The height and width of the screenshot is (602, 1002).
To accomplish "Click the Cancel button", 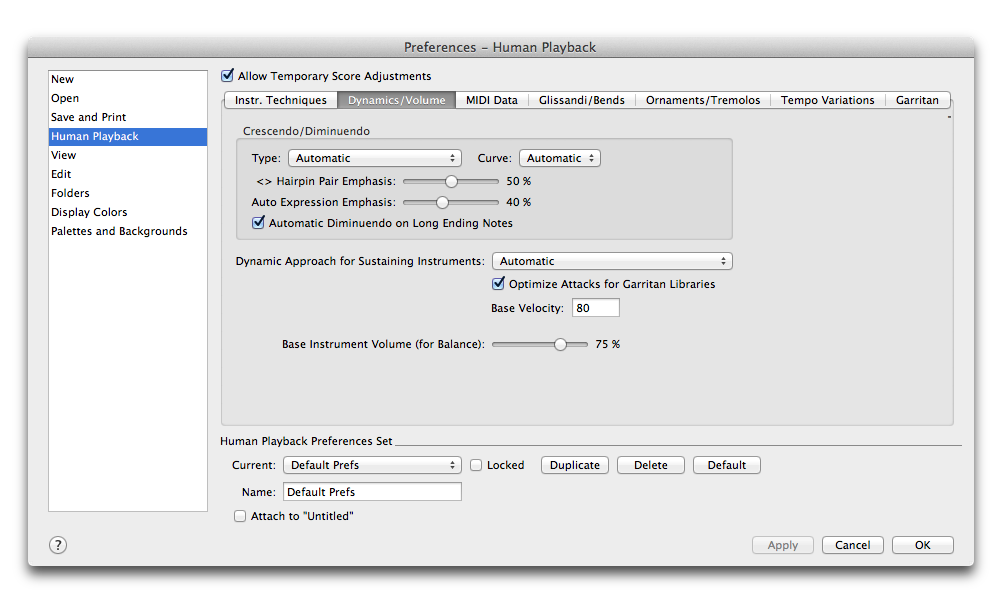I will pos(852,545).
